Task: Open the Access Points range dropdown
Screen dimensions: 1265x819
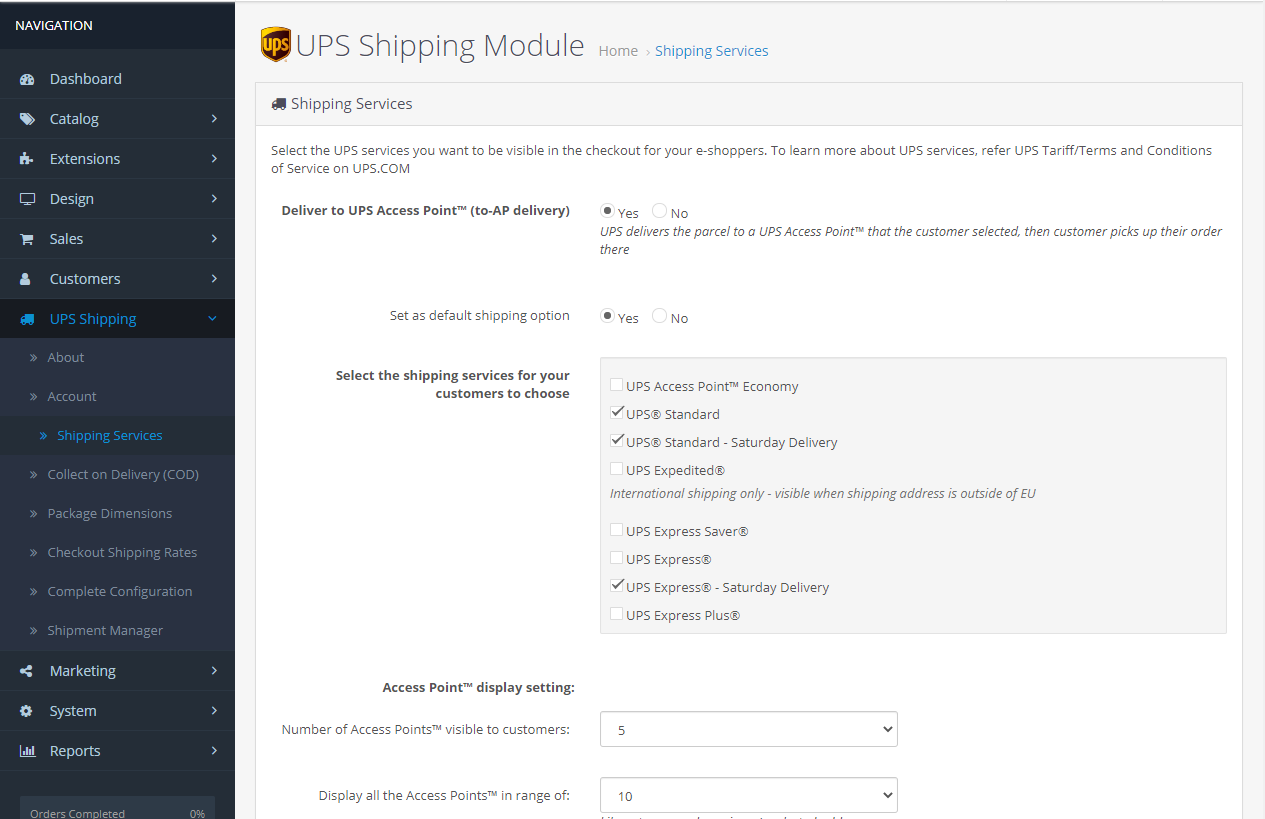Action: point(749,795)
